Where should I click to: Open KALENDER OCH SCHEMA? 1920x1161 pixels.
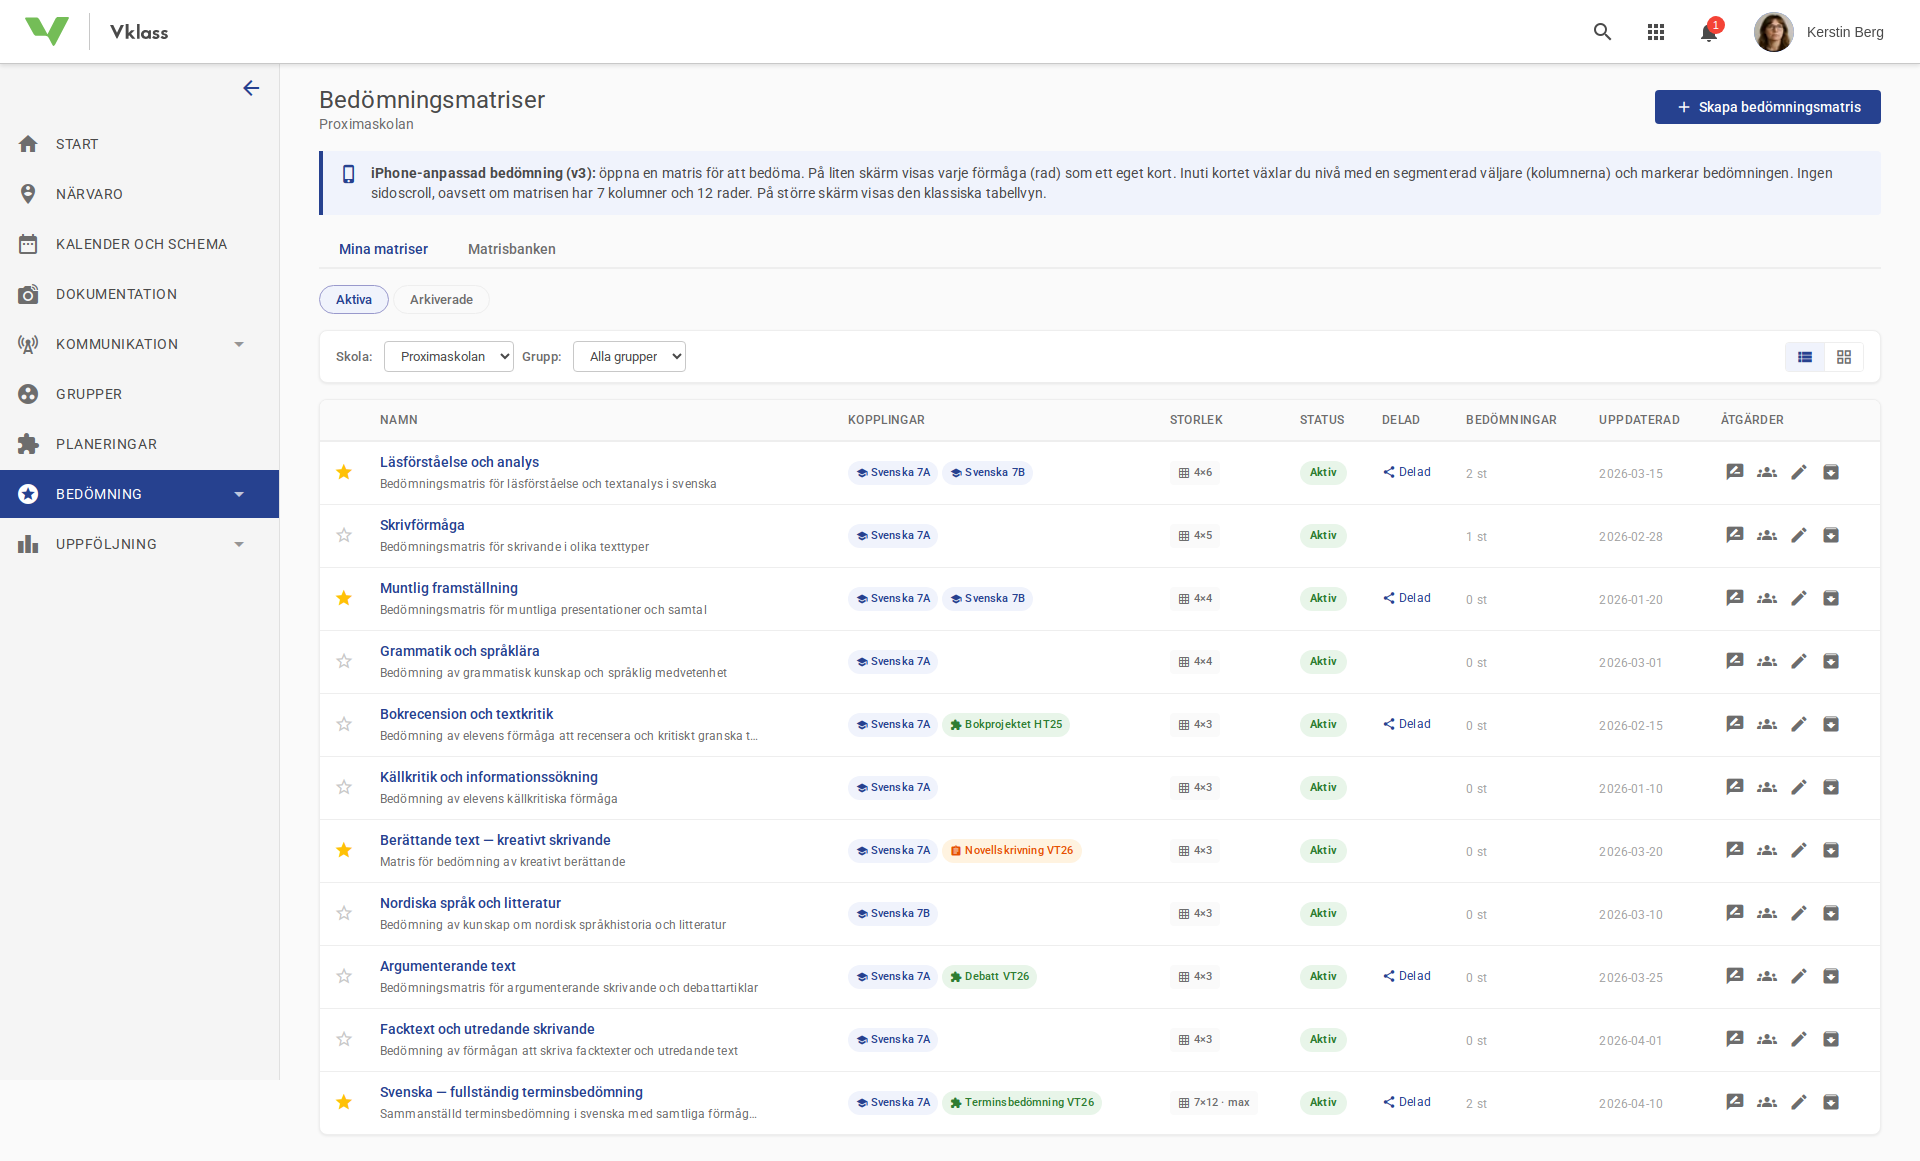tap(139, 244)
